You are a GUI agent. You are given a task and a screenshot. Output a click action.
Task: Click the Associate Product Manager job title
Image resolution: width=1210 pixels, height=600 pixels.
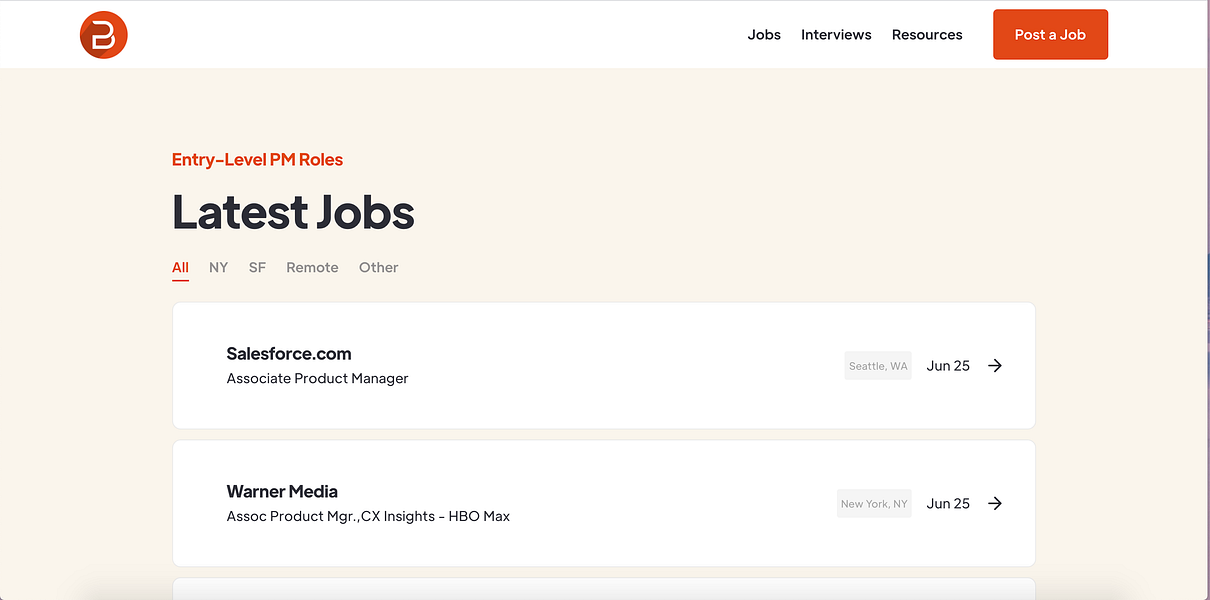[317, 379]
